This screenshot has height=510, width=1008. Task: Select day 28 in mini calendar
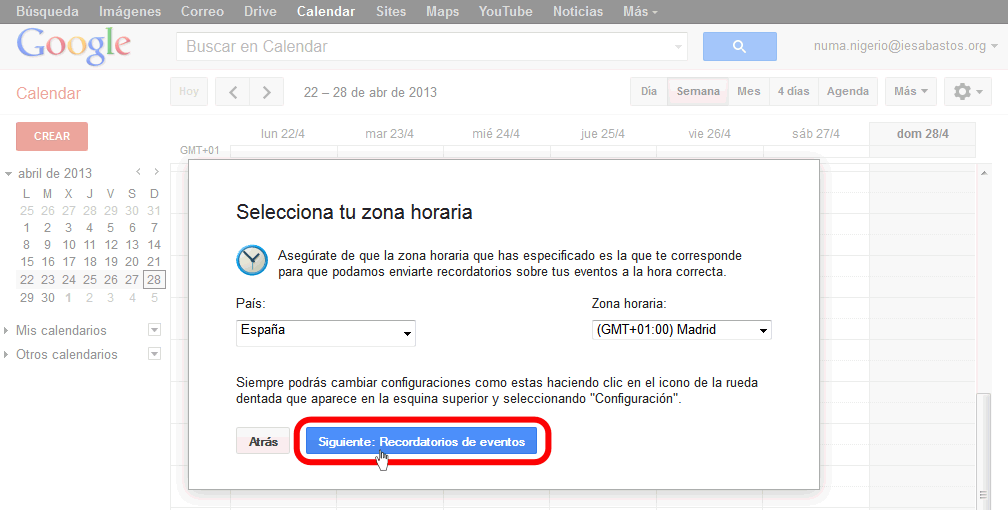pos(154,280)
